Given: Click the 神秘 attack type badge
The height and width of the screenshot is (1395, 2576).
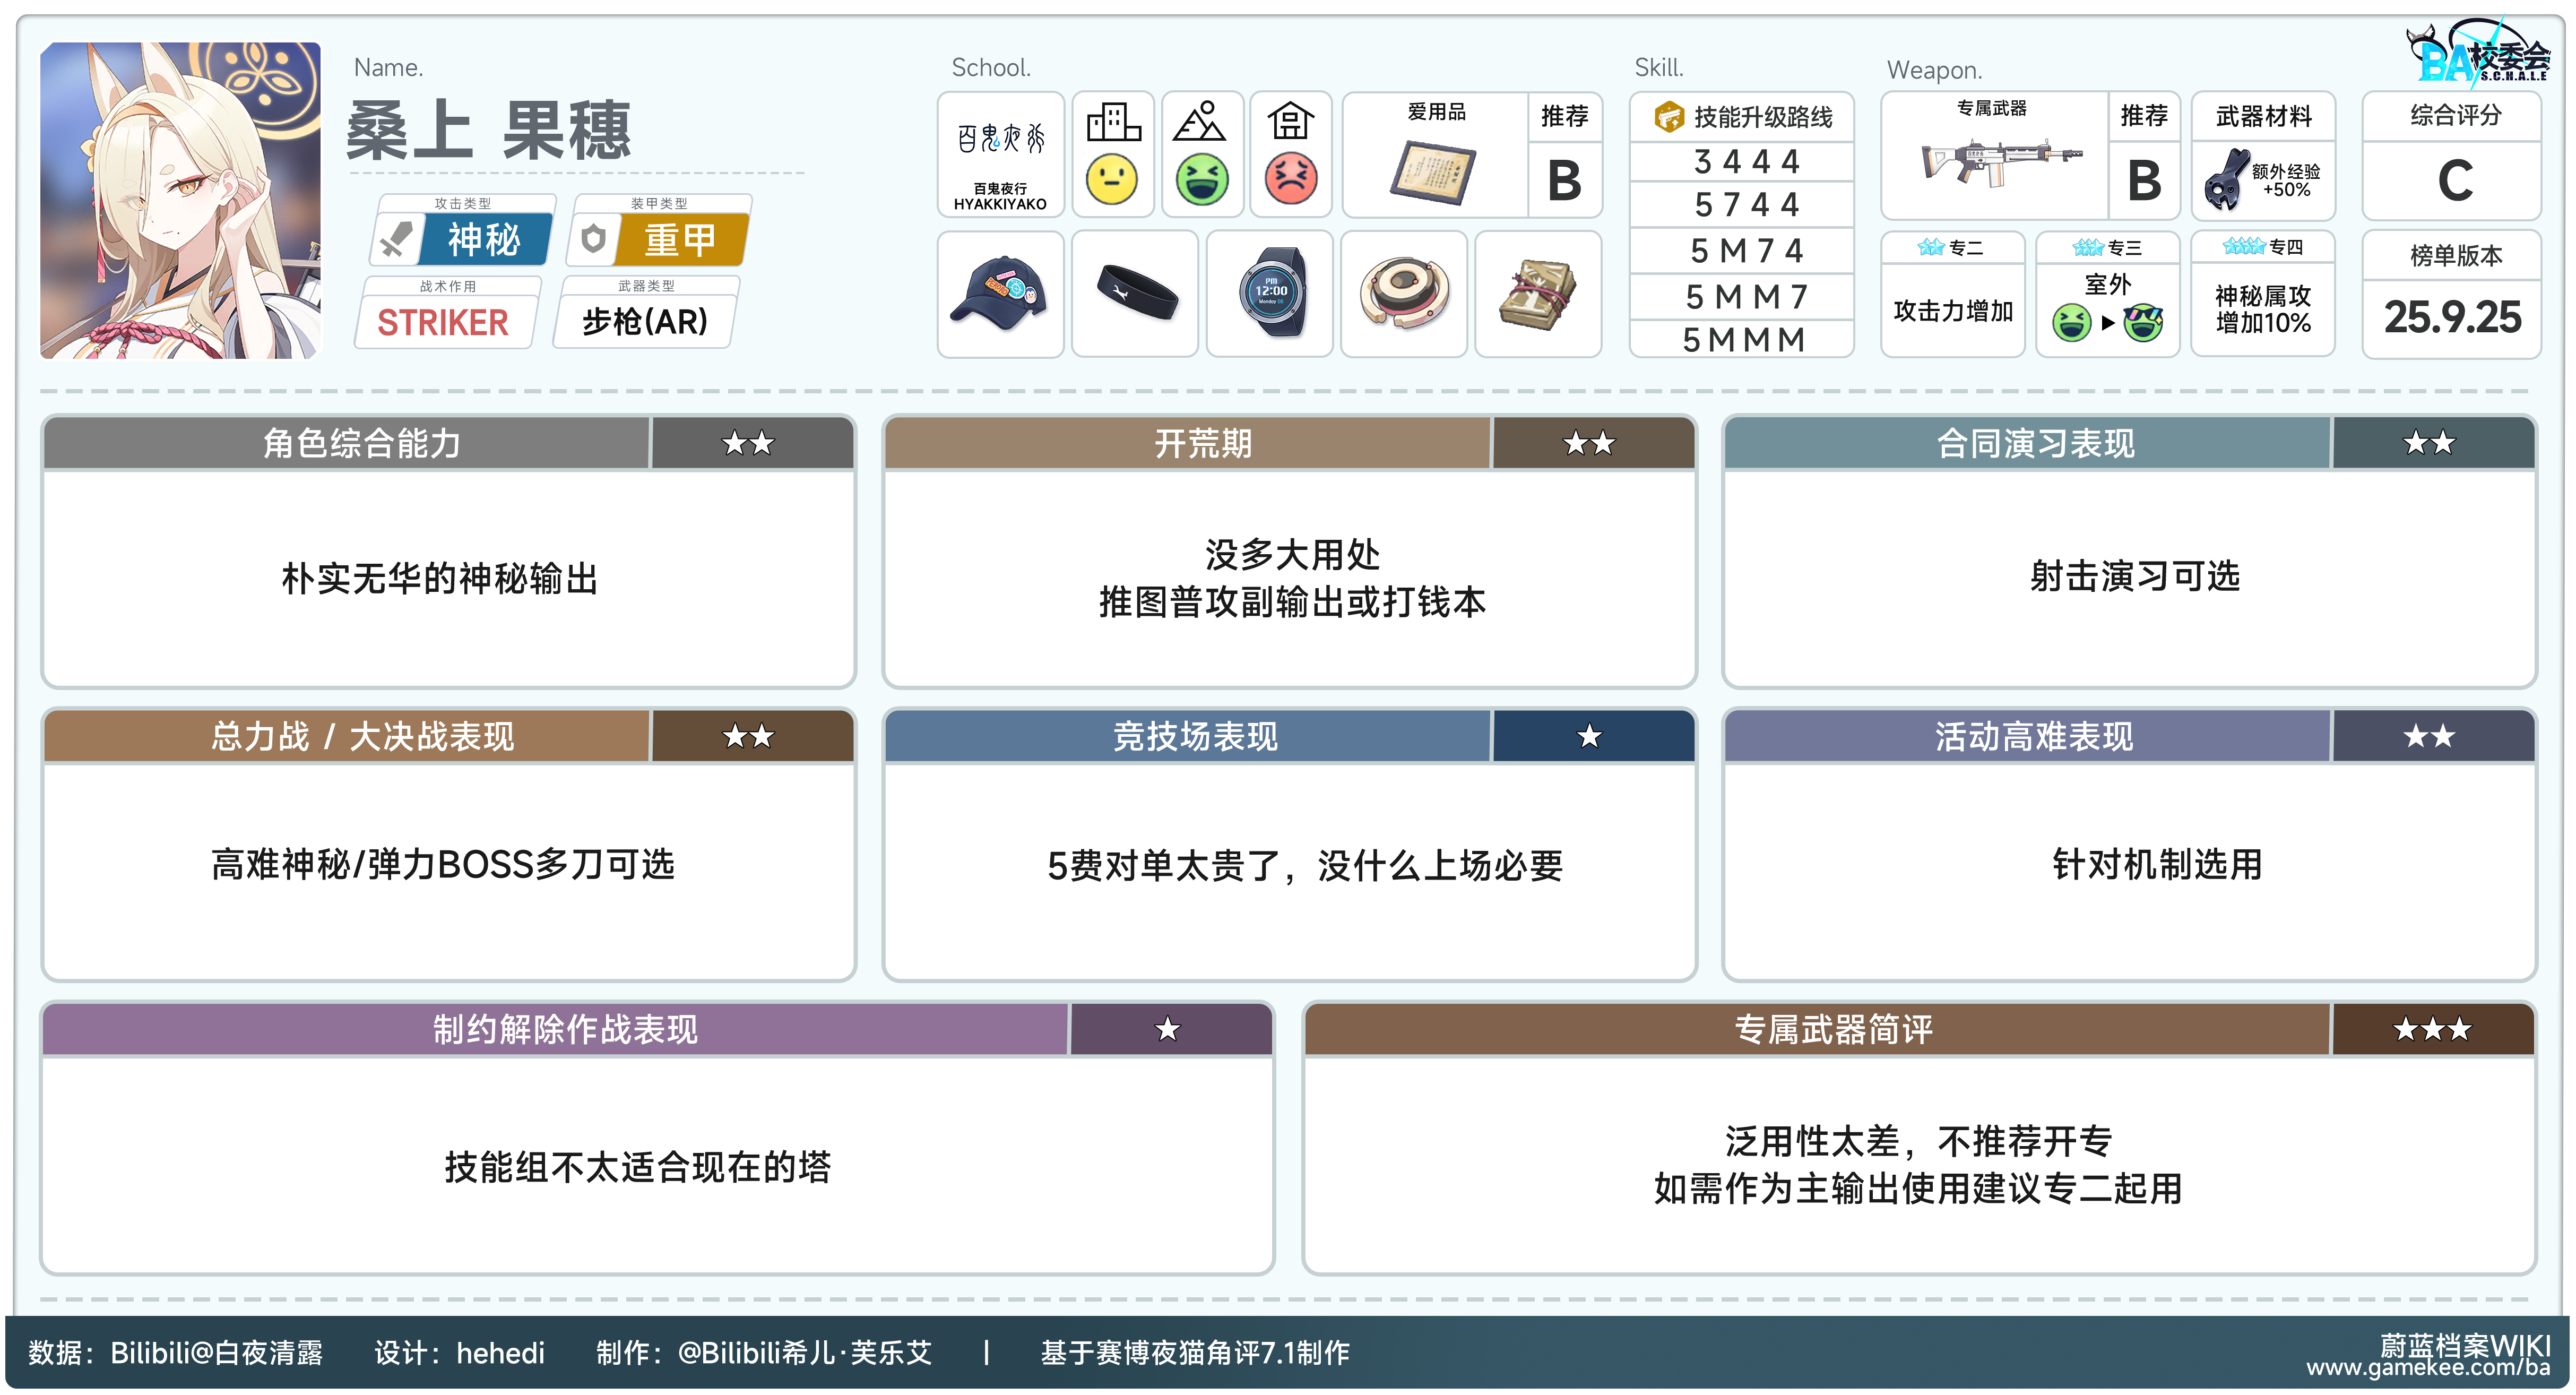Looking at the screenshot, I should click(484, 240).
